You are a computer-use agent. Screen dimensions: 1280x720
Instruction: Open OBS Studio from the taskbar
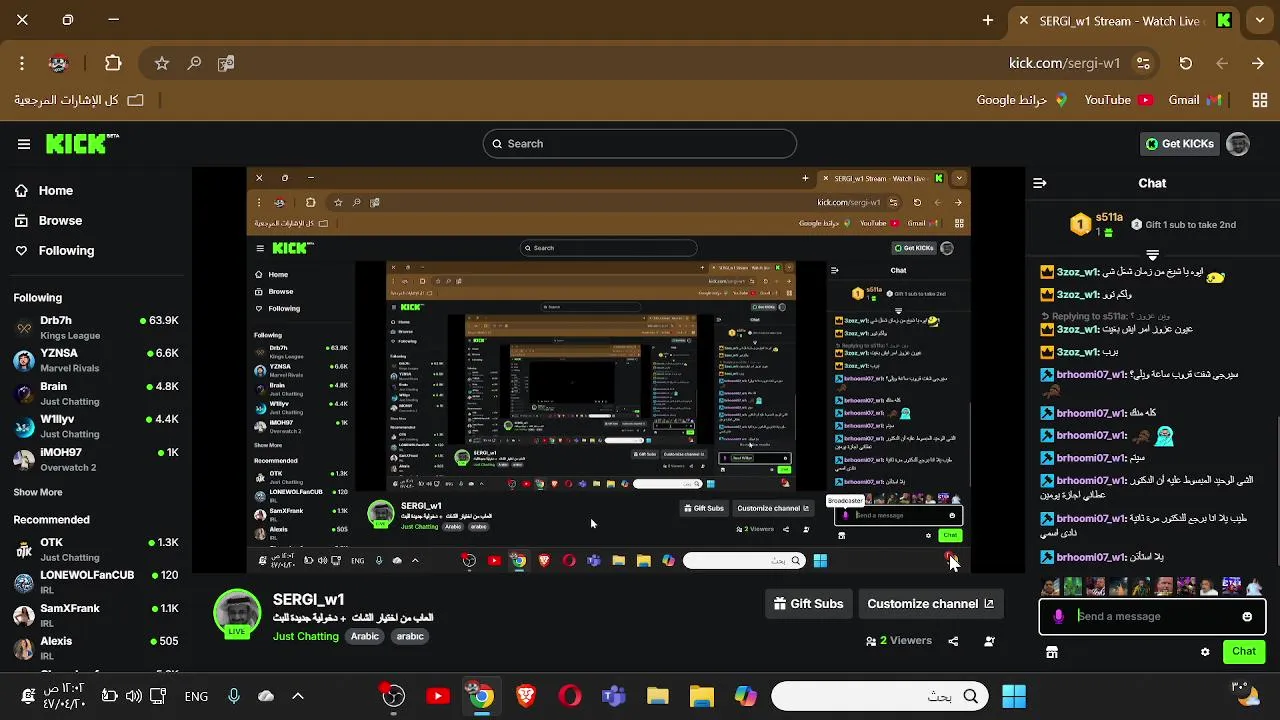(394, 697)
